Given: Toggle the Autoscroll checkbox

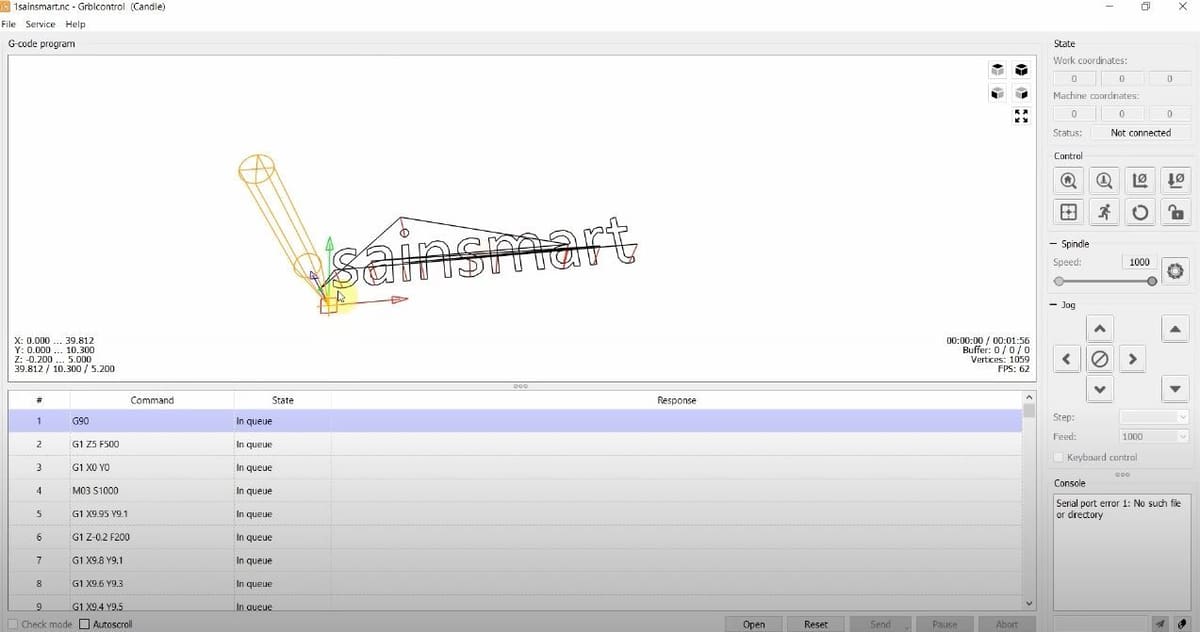Looking at the screenshot, I should (84, 624).
